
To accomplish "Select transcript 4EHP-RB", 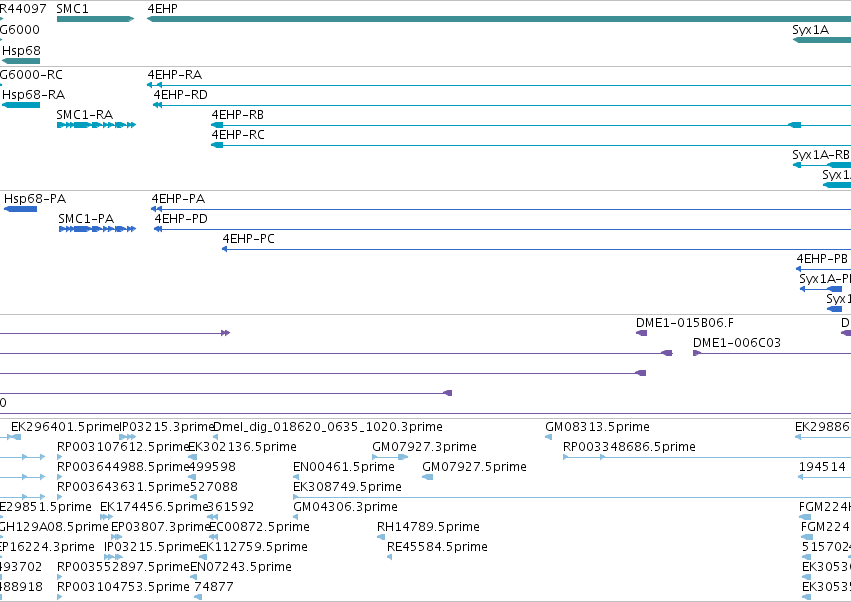I will pos(531,125).
